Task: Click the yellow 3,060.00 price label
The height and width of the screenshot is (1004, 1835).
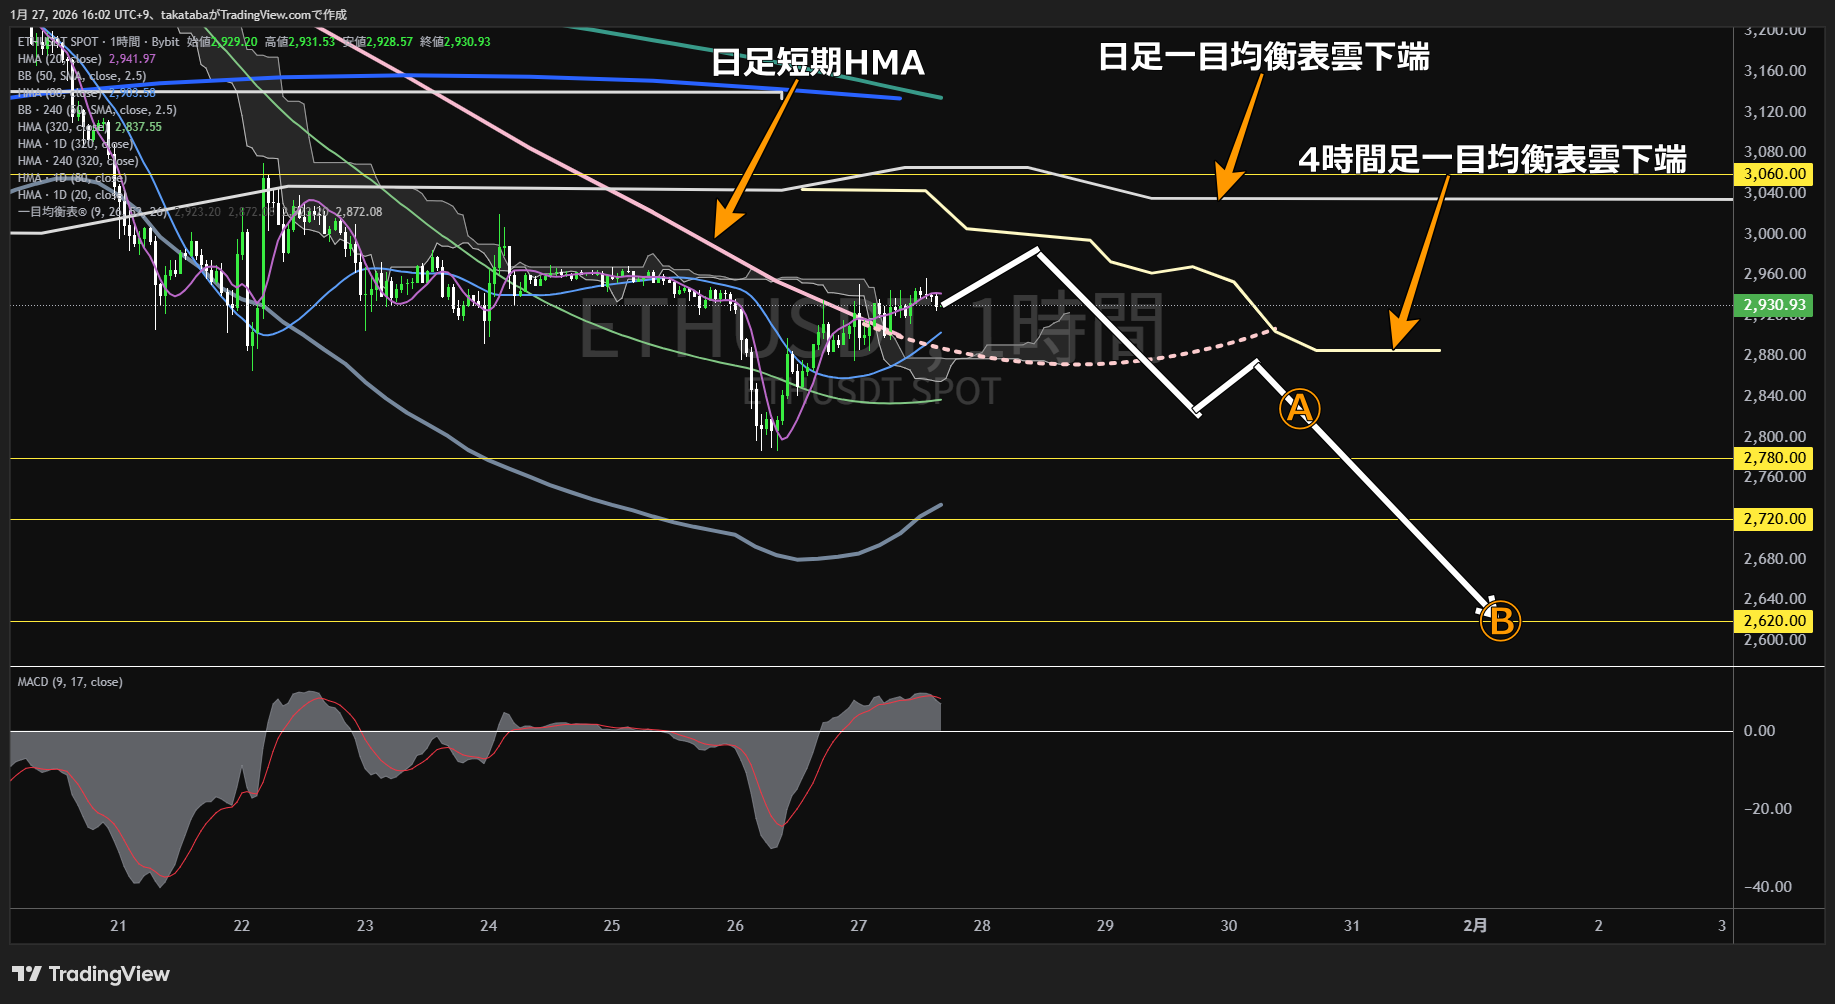Action: (1774, 174)
